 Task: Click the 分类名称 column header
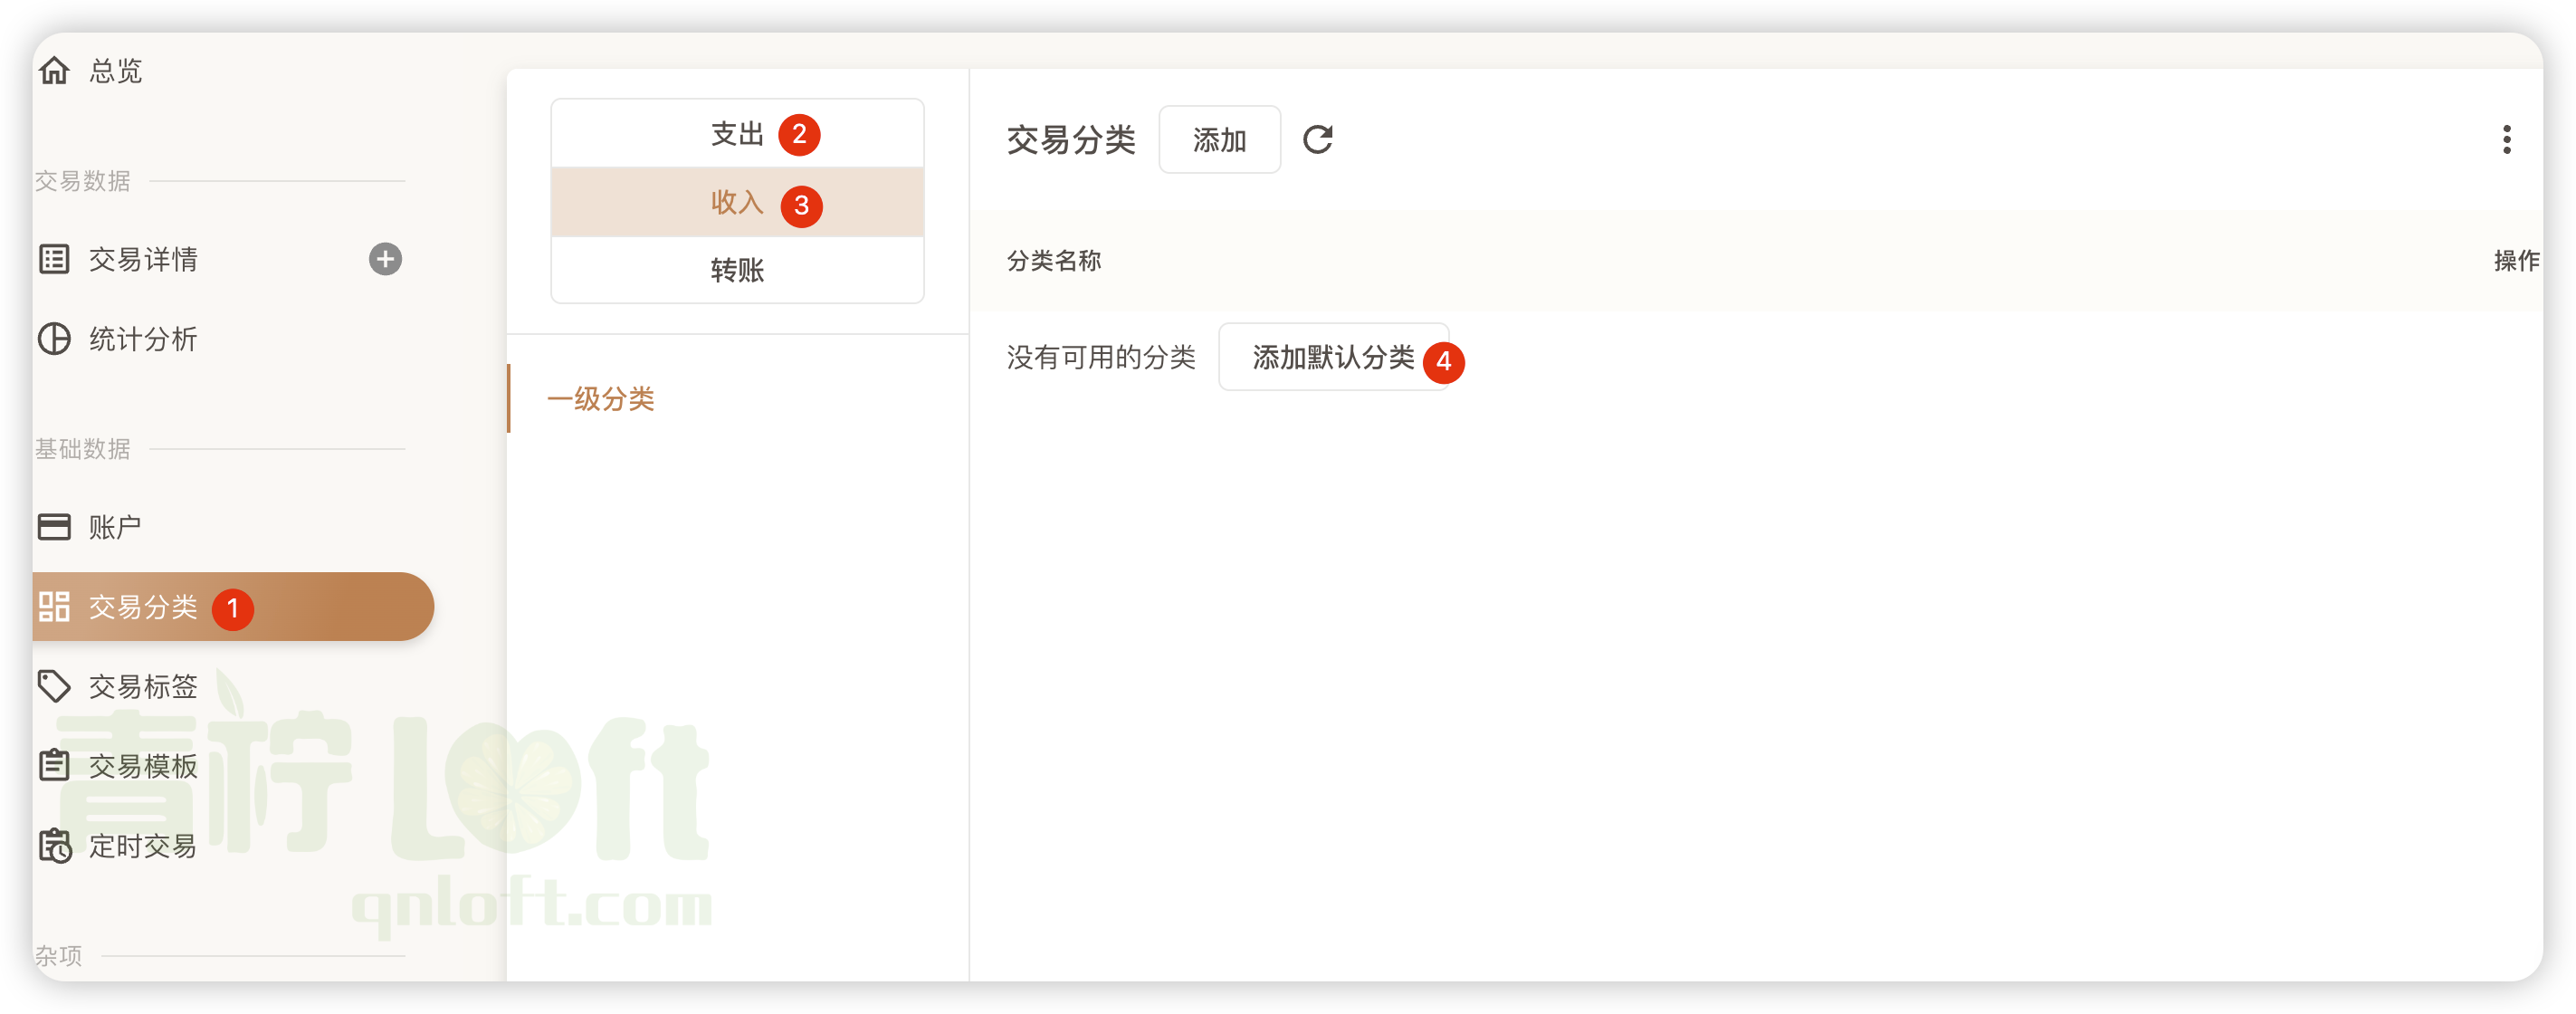pos(1054,261)
